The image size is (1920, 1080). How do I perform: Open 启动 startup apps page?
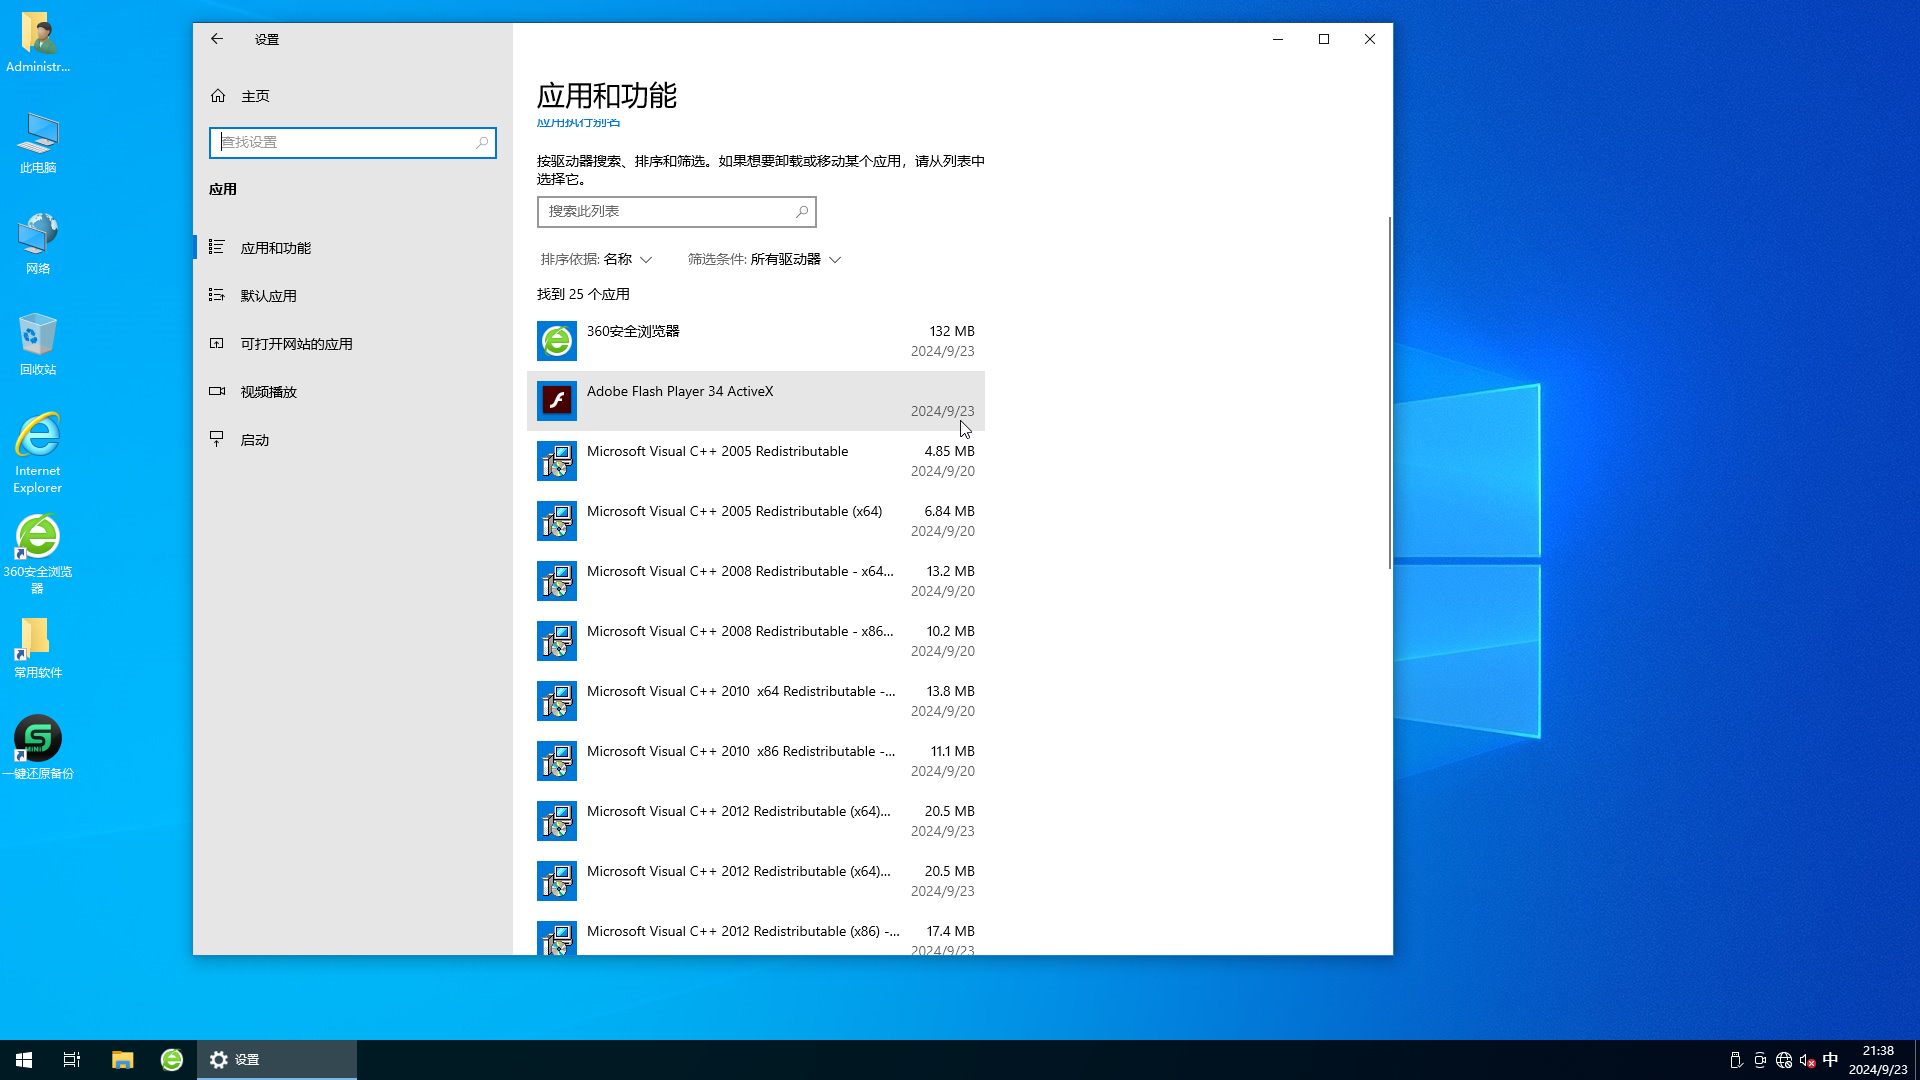point(353,440)
